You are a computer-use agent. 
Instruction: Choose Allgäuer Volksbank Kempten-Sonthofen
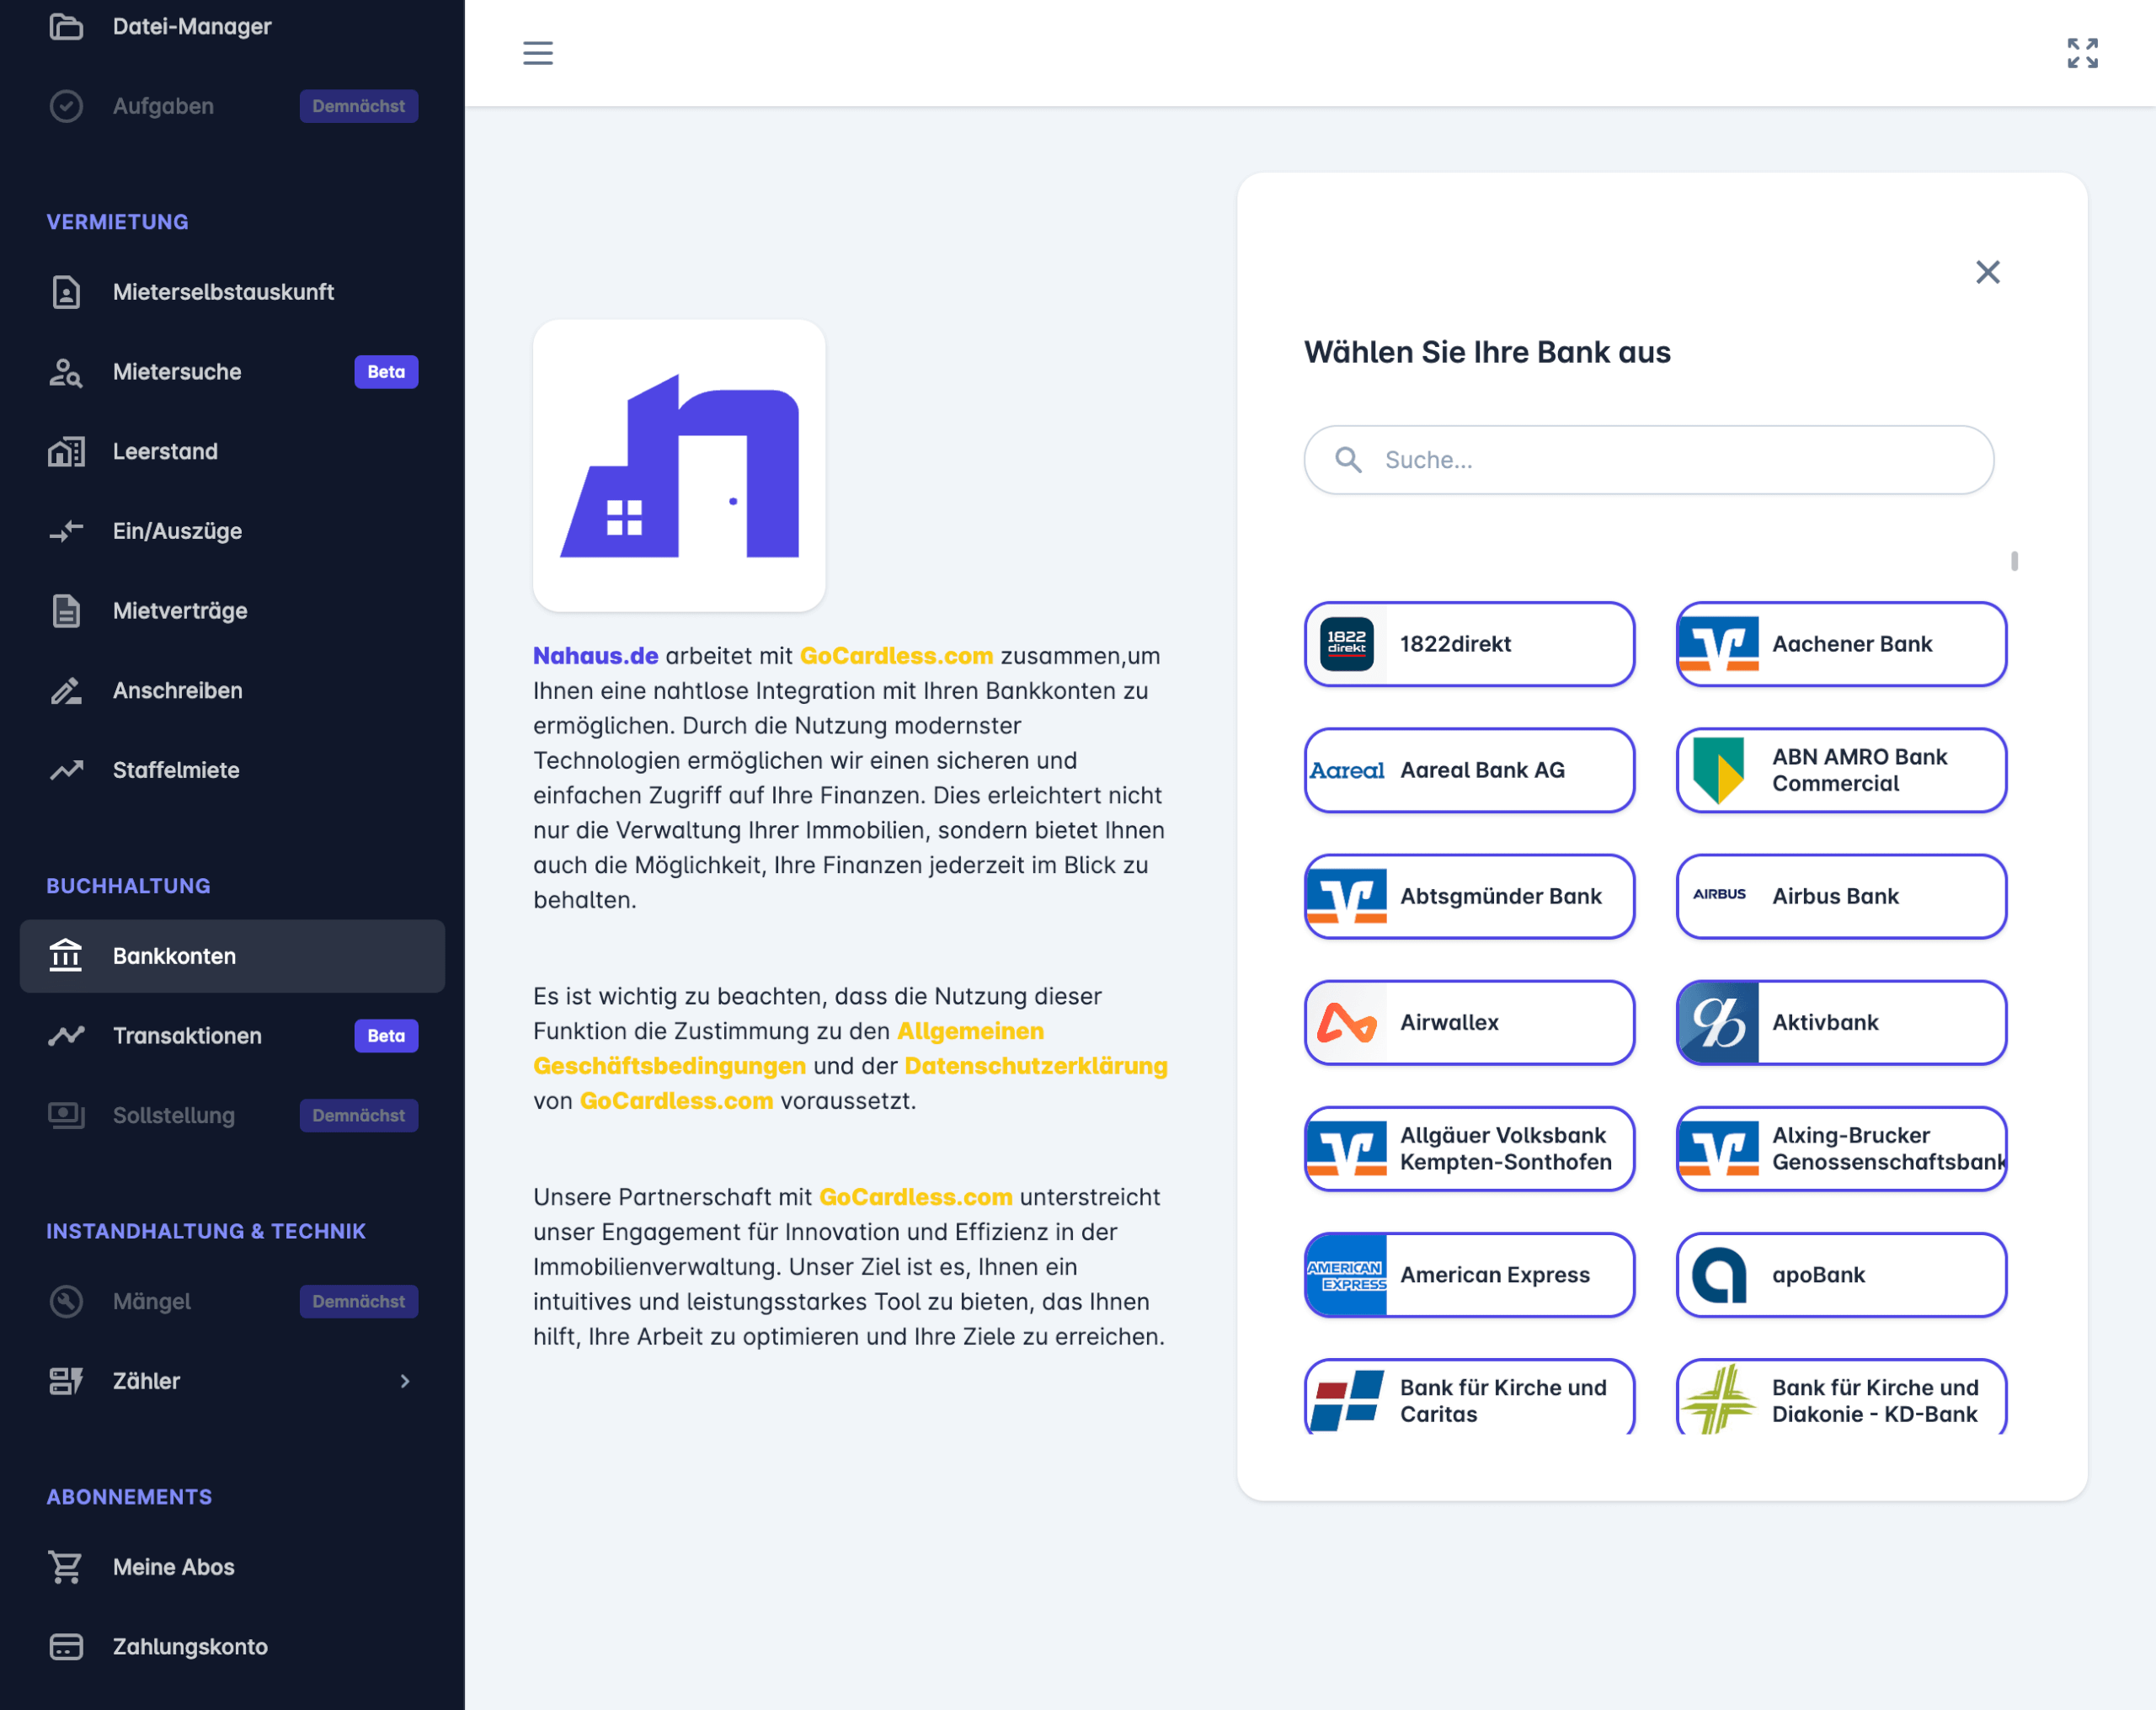point(1469,1148)
